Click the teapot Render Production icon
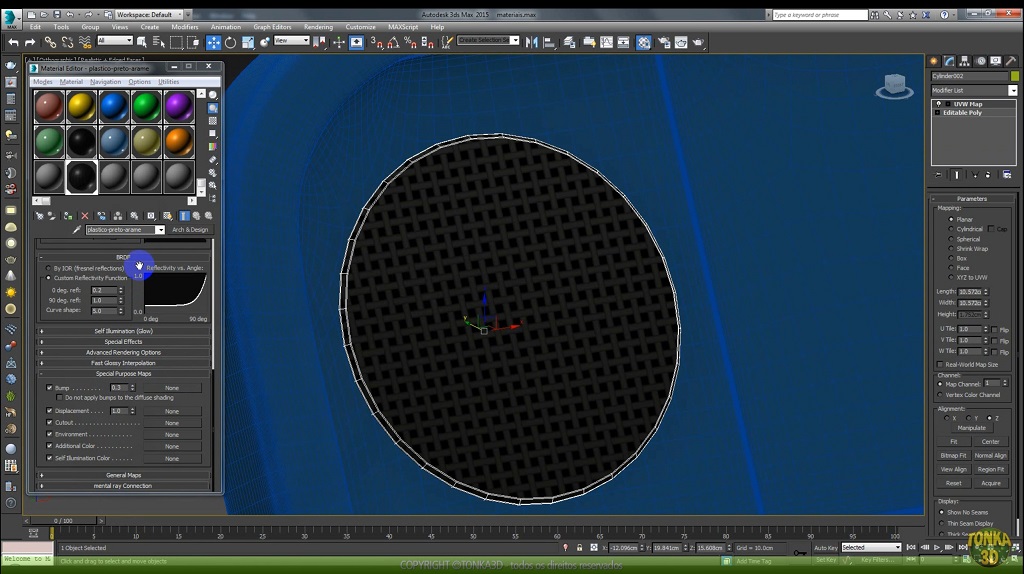Screen dimensions: 1024x574 (x=698, y=42)
